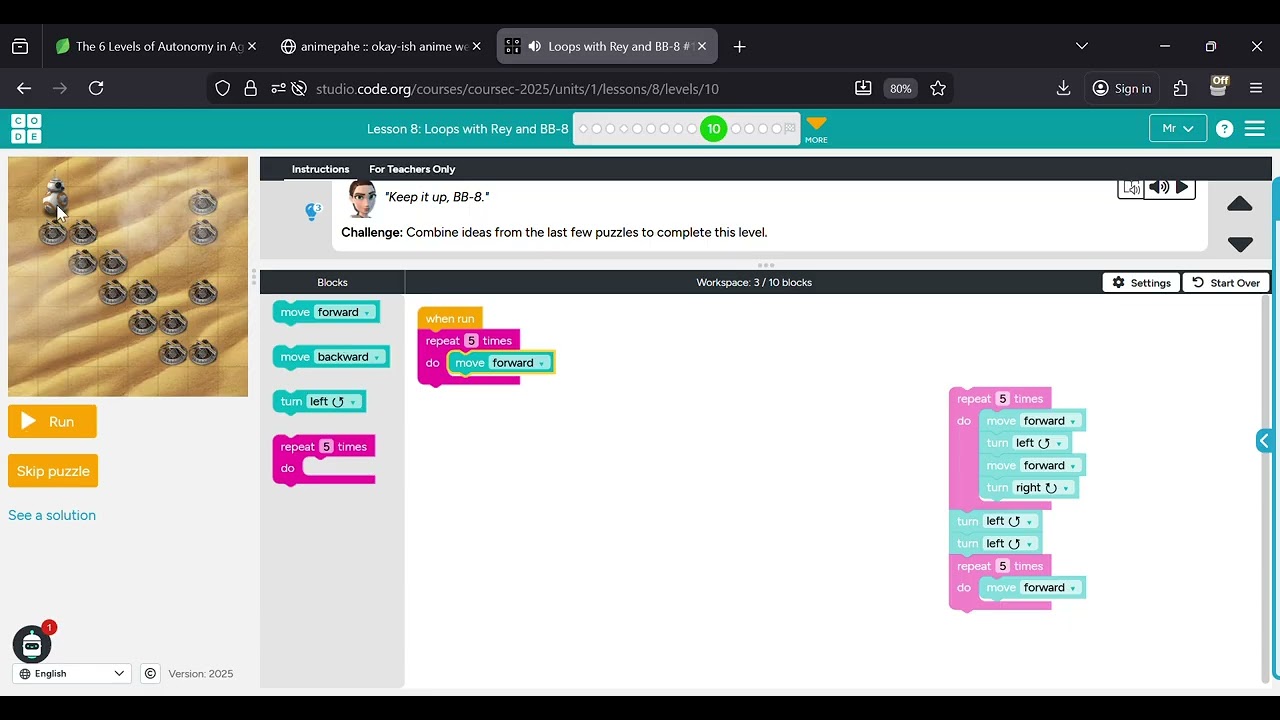Open the Mr user account dropdown
The height and width of the screenshot is (720, 1280).
pyautogui.click(x=1177, y=129)
